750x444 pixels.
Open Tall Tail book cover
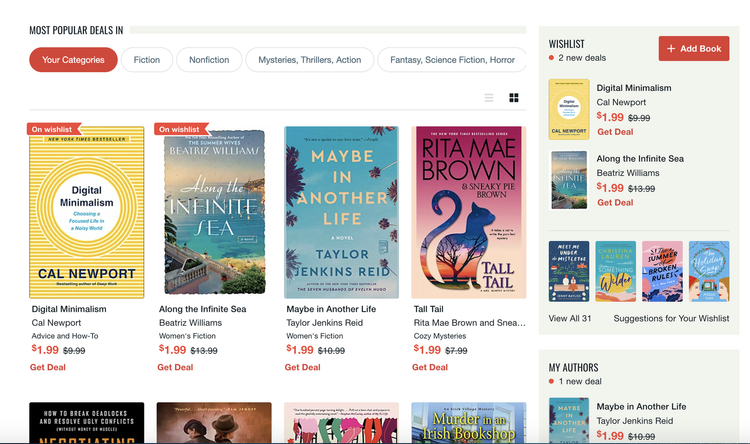pos(469,212)
